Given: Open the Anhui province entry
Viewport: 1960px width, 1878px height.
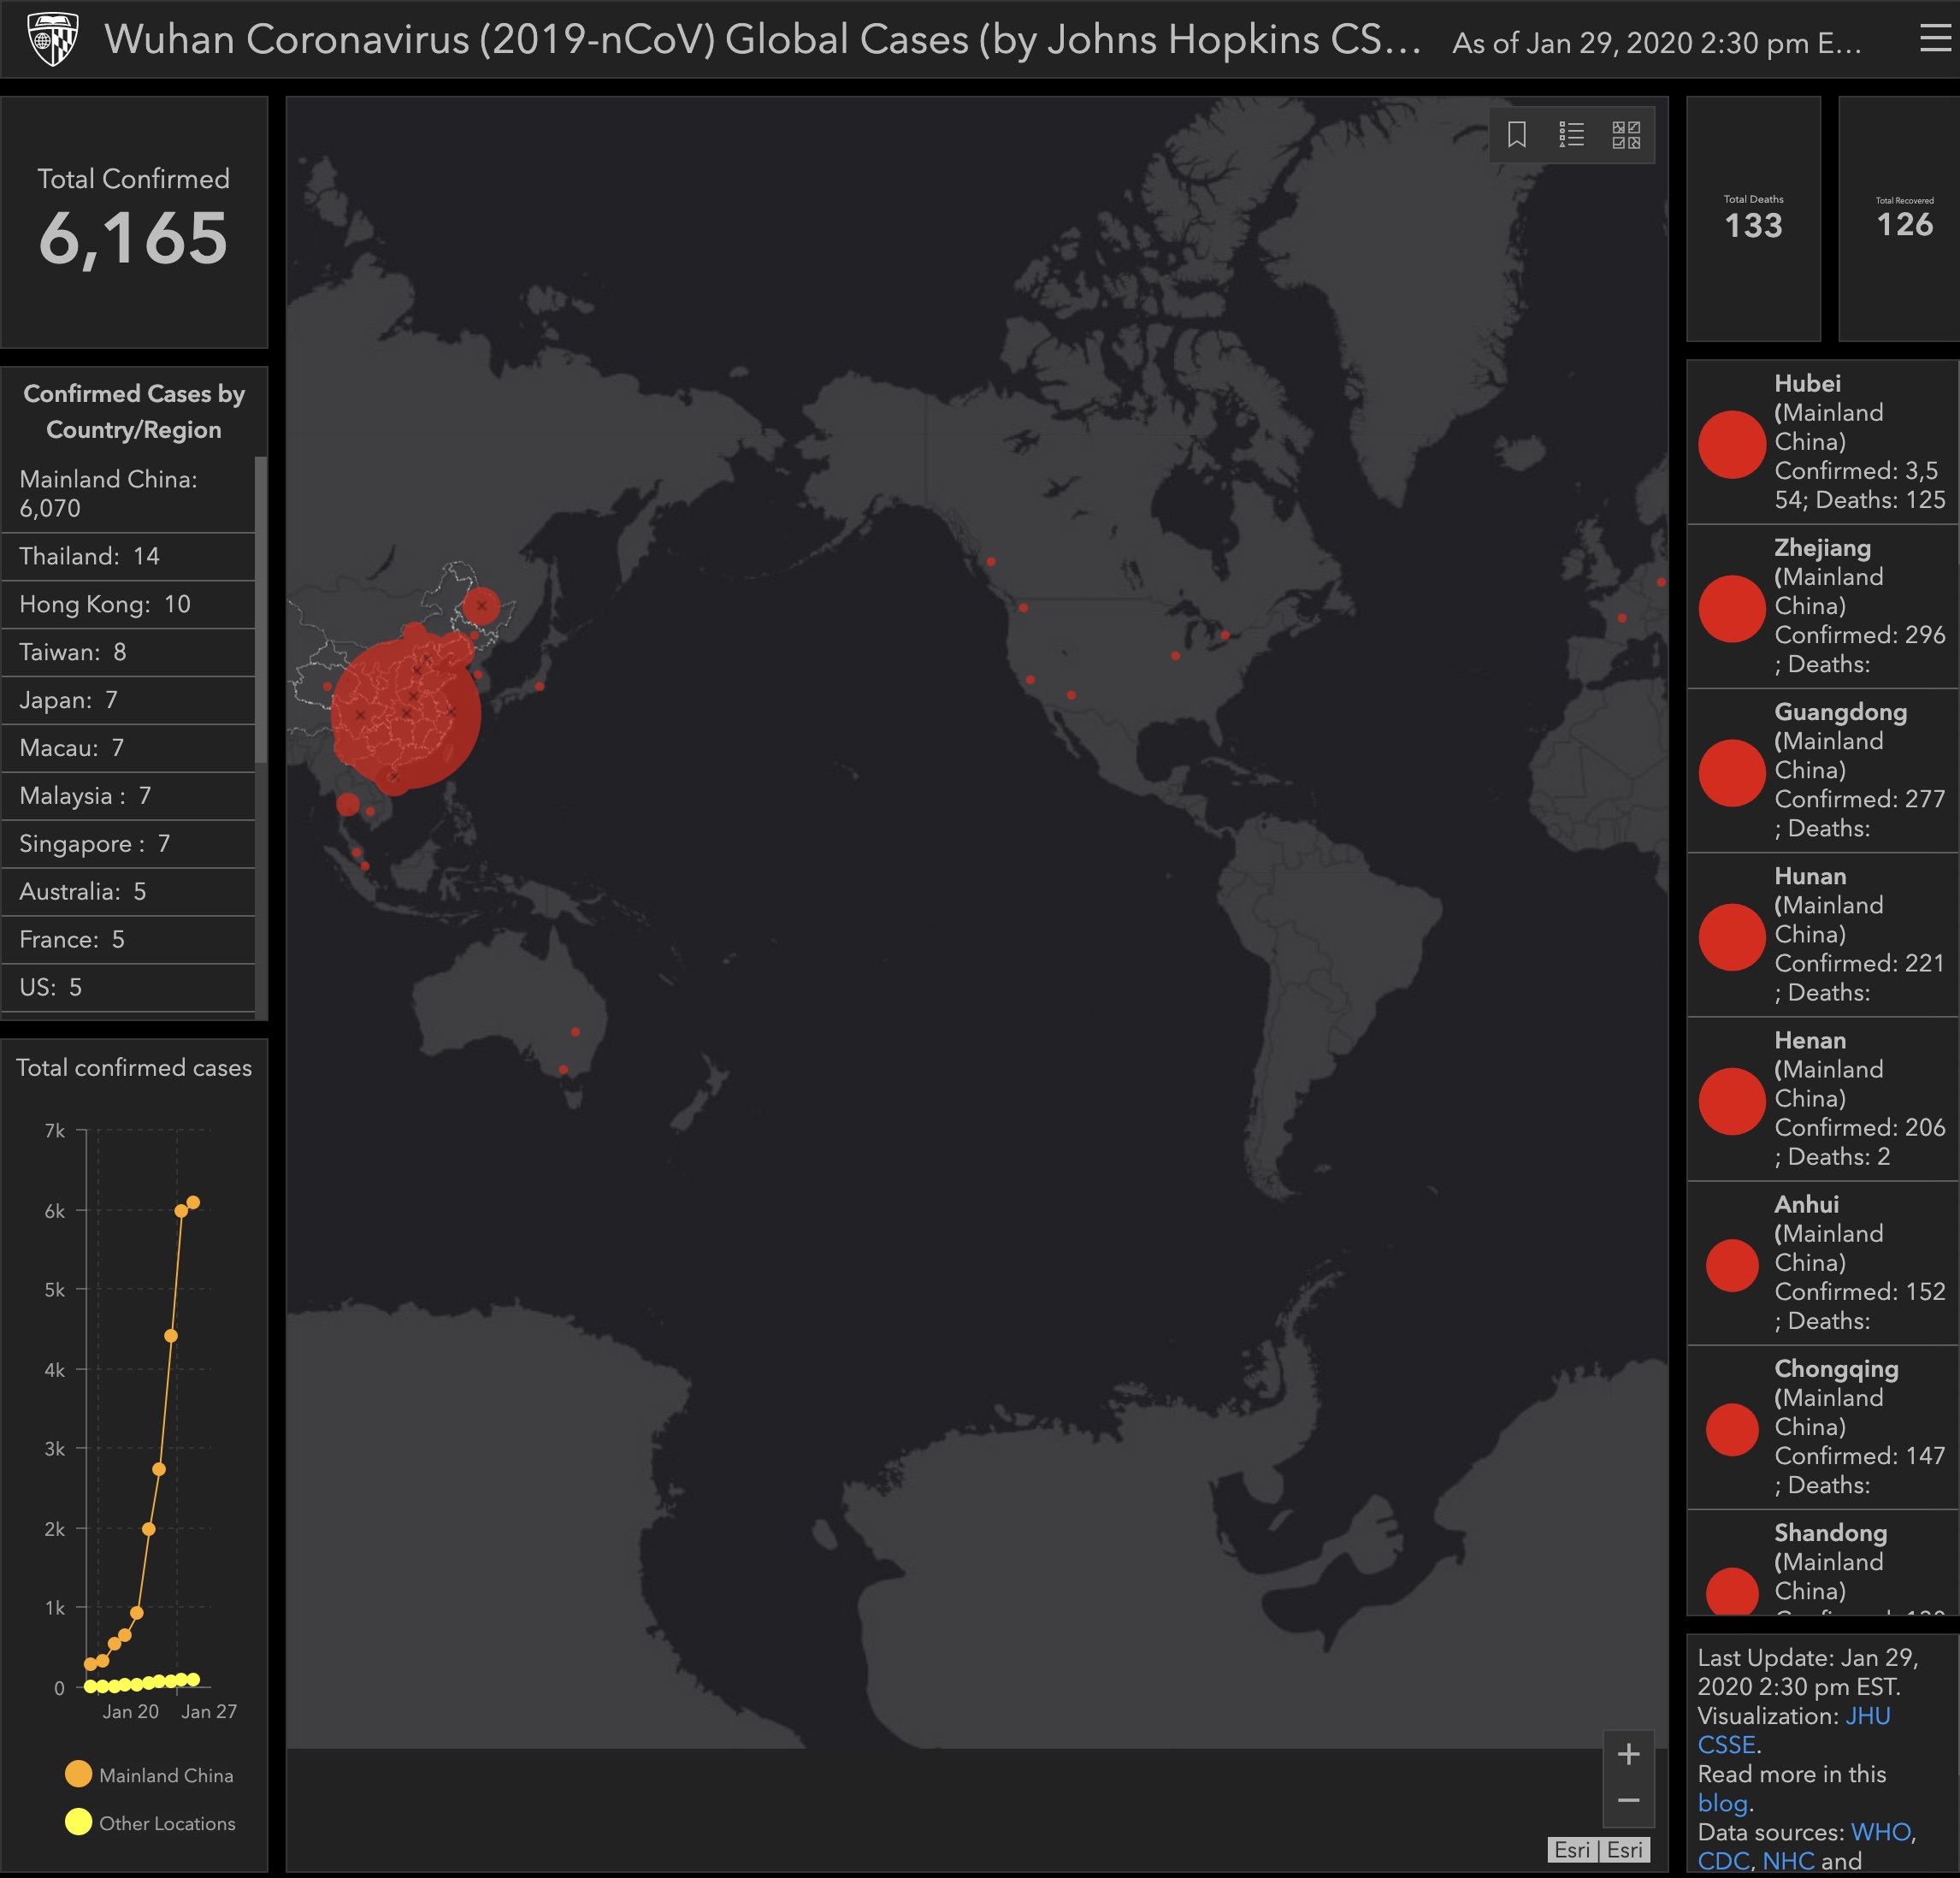Looking at the screenshot, I should click(1822, 1262).
